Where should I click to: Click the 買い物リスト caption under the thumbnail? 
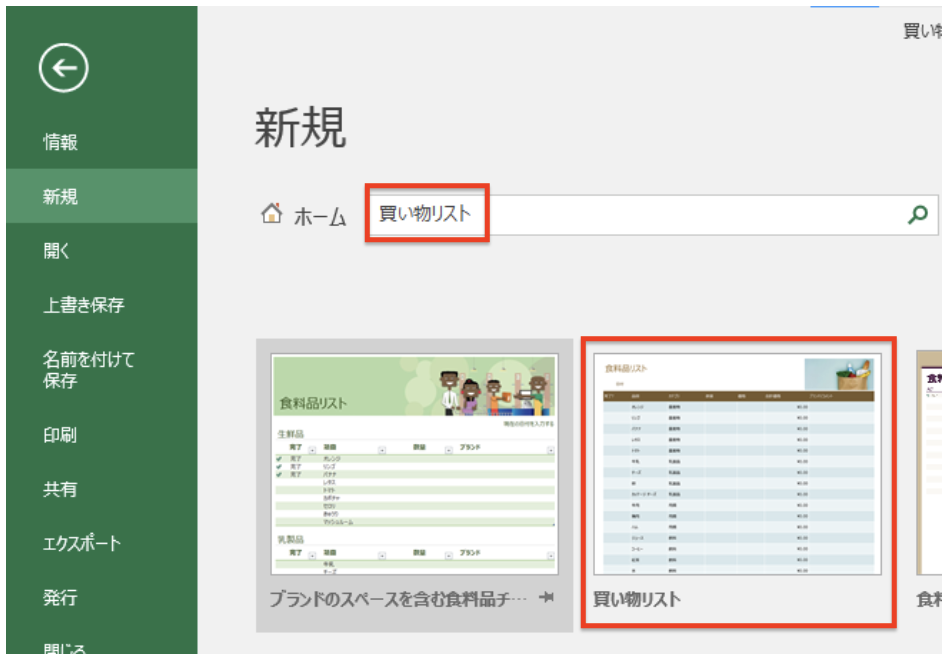pos(637,599)
